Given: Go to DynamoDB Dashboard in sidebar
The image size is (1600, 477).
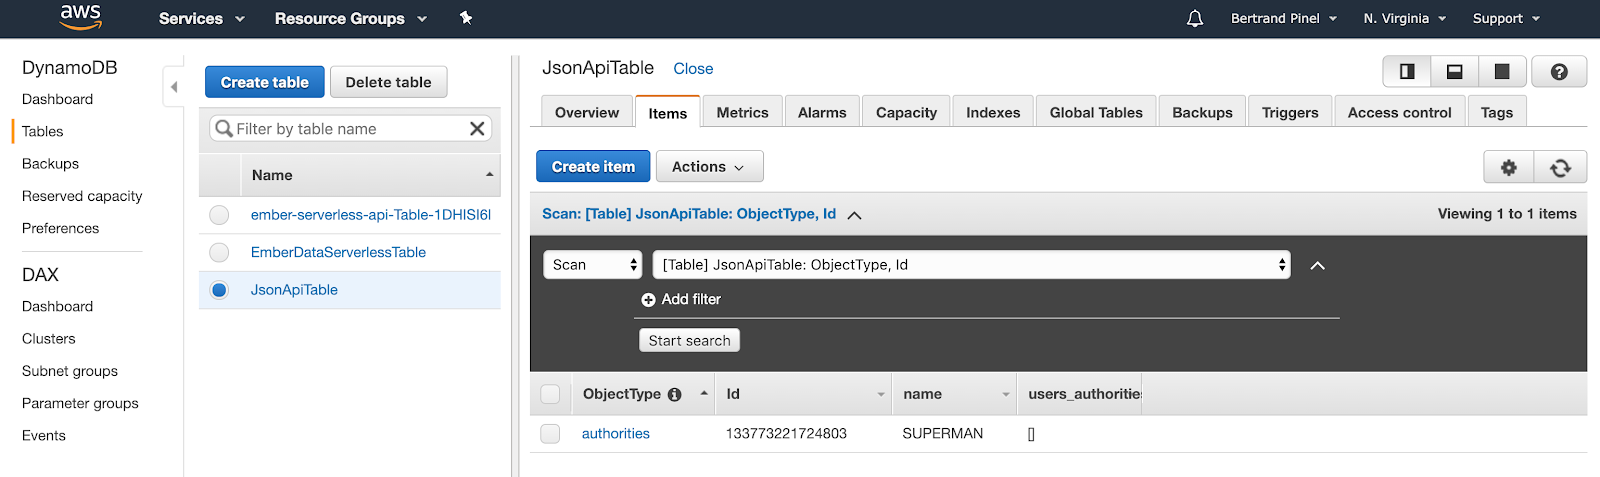Looking at the screenshot, I should pyautogui.click(x=57, y=100).
